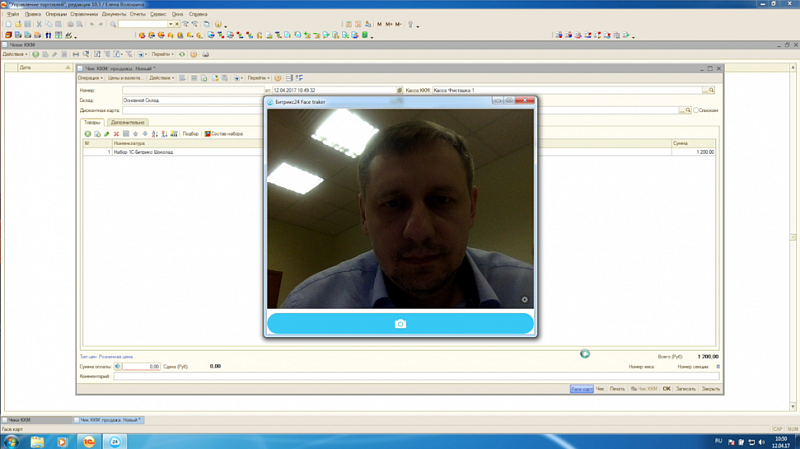
Task: Click the Тип цен: Розничная цена link
Action: coord(106,357)
